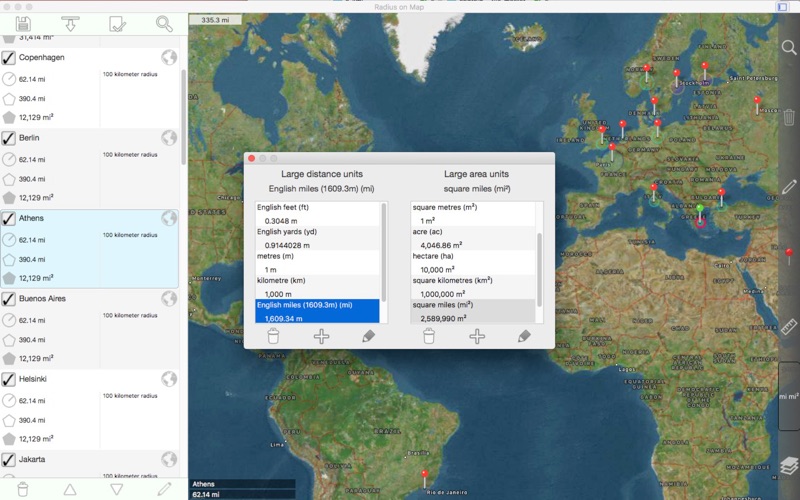The image size is (800, 500).
Task: Click the import download arrow icon
Action: 70,23
